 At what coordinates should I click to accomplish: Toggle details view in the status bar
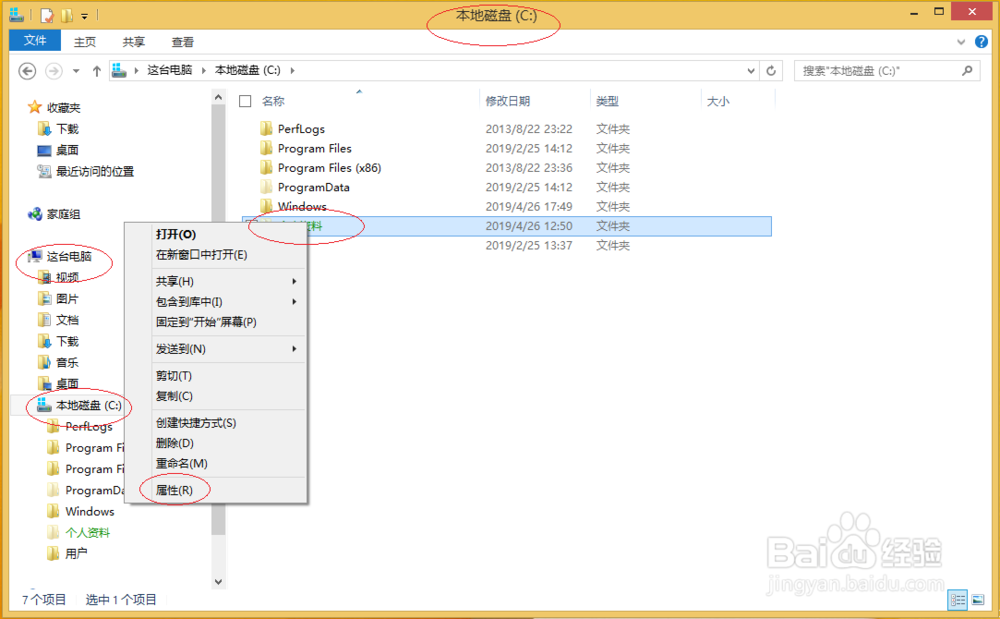958,600
